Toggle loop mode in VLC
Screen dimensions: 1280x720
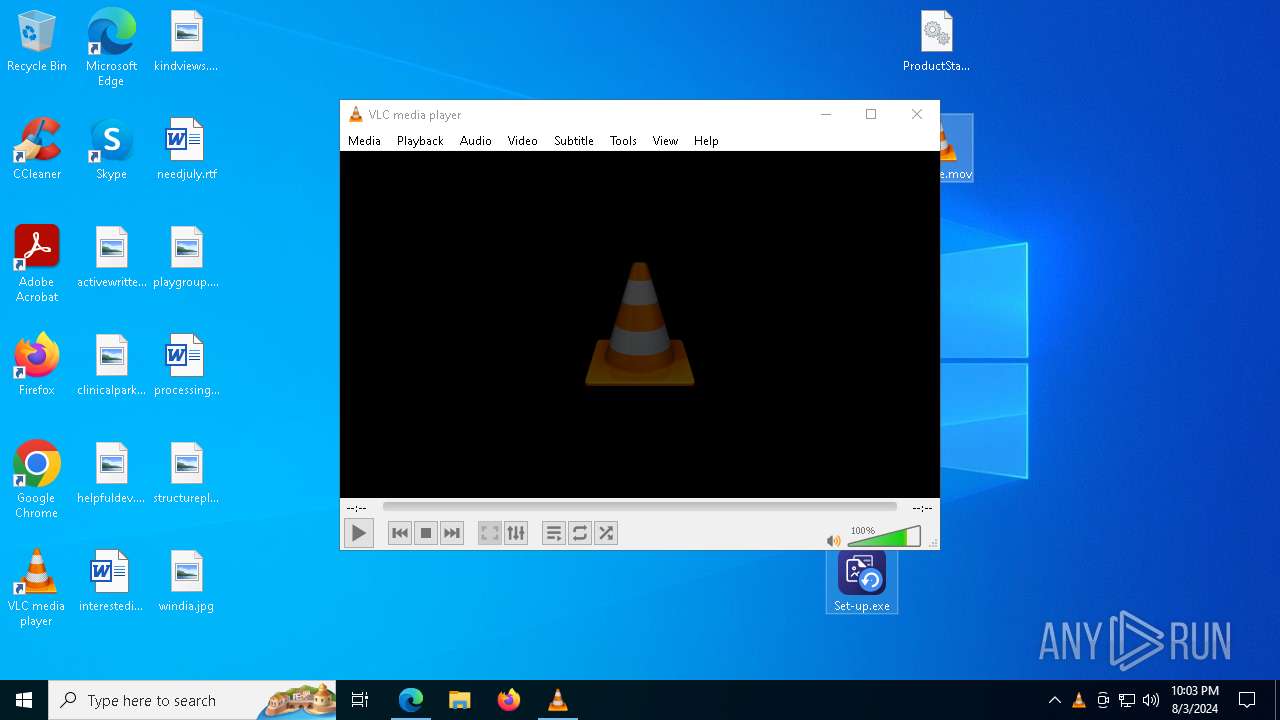tap(580, 533)
